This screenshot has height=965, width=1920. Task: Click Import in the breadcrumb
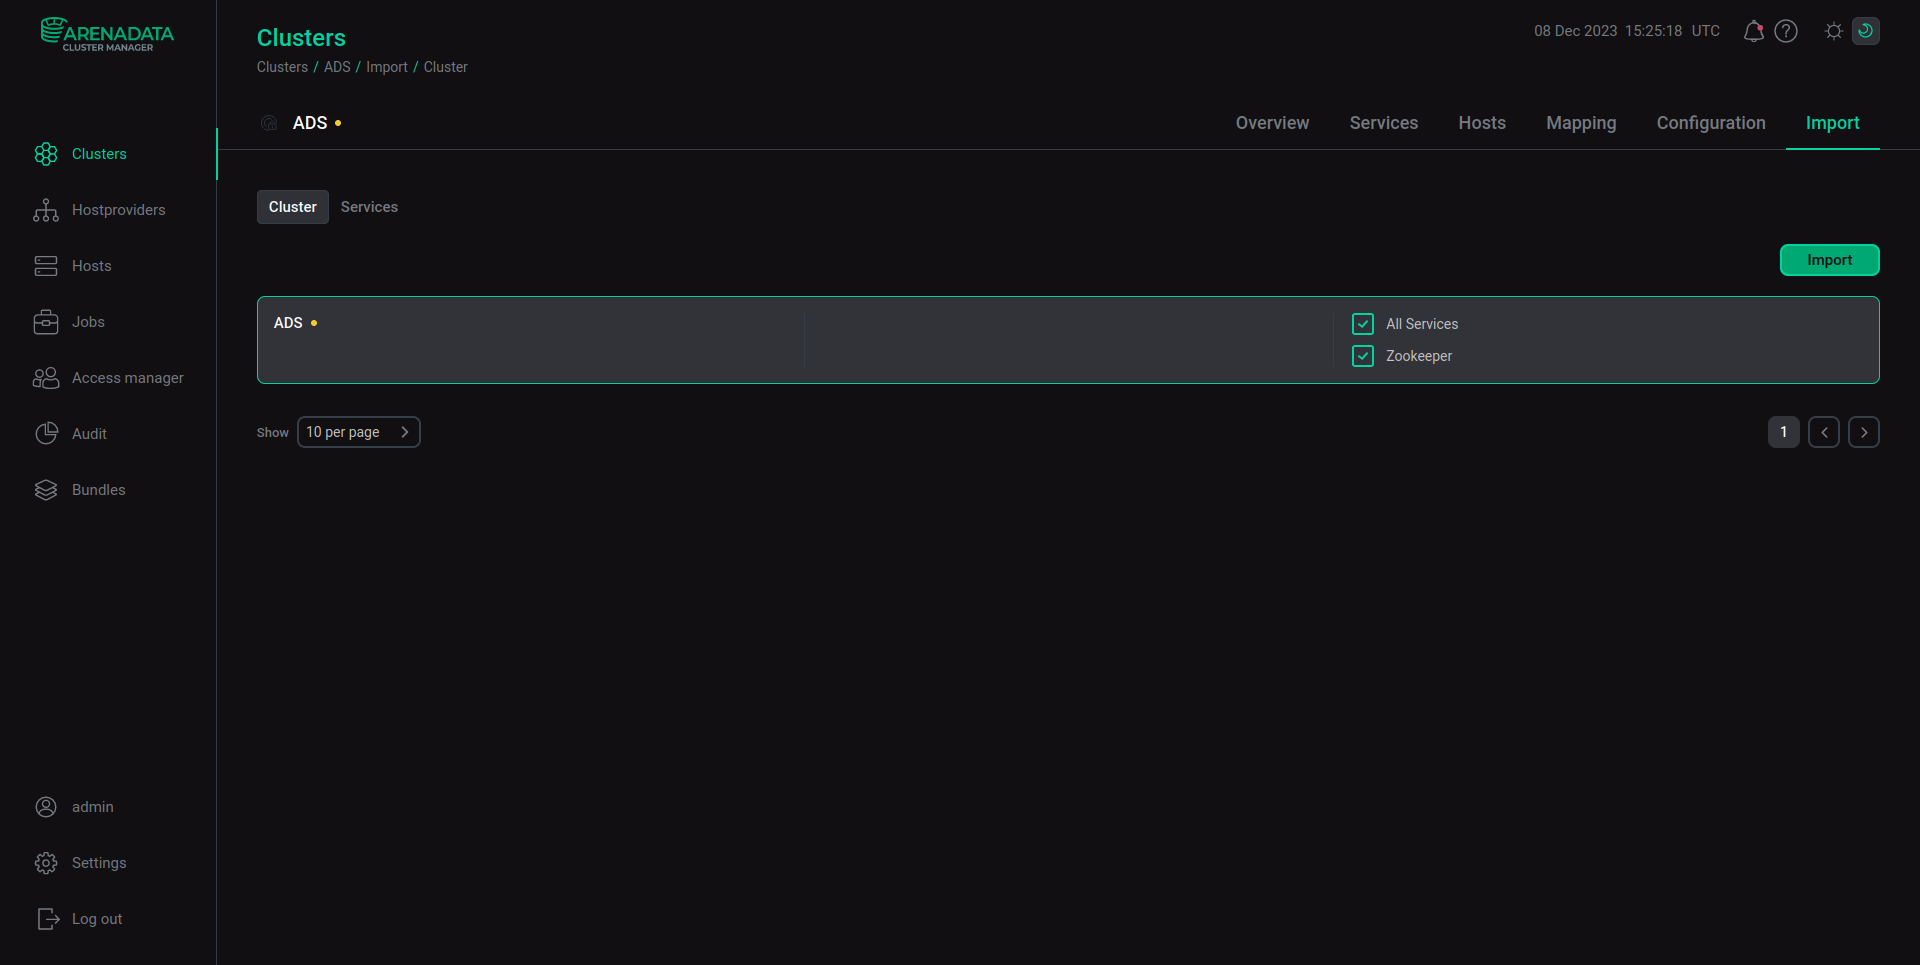tap(387, 67)
